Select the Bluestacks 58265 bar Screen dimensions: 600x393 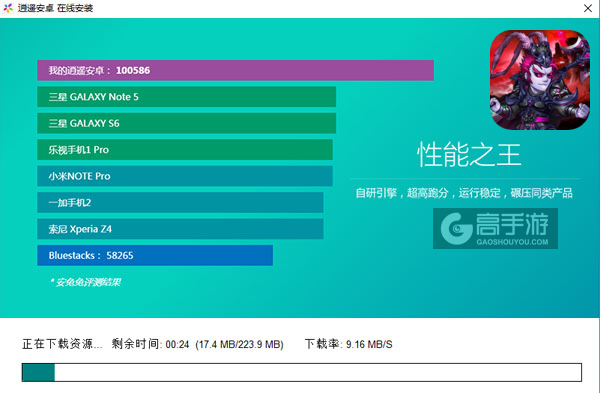tap(155, 255)
